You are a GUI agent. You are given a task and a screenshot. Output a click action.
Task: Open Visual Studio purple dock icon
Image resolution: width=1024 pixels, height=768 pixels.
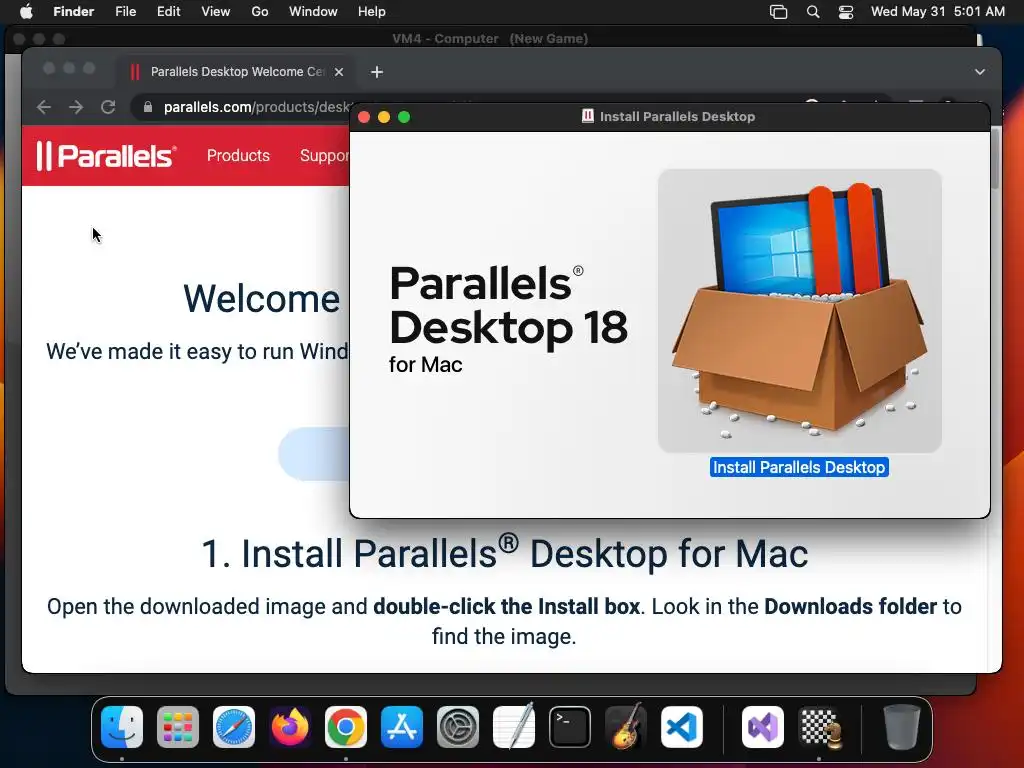763,727
